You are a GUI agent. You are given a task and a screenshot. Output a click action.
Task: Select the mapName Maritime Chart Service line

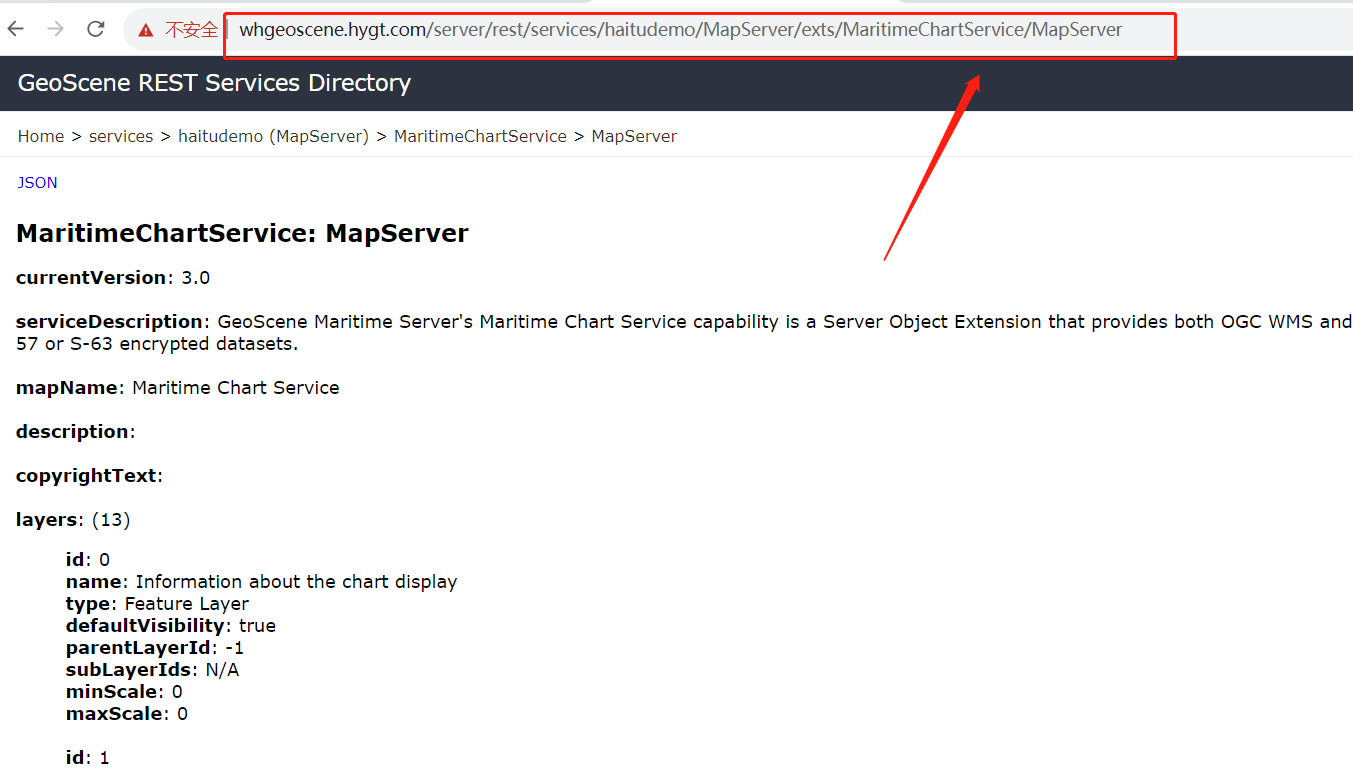178,388
